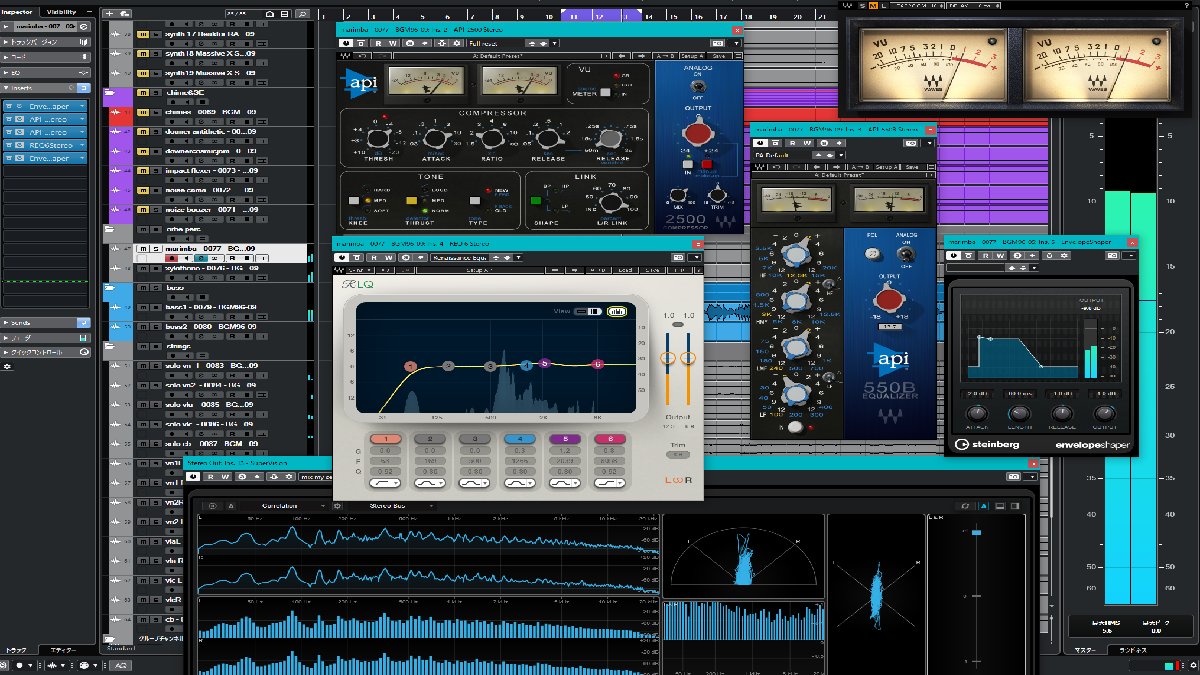Bypass REQ 6 plugin with power icon

(x=344, y=256)
